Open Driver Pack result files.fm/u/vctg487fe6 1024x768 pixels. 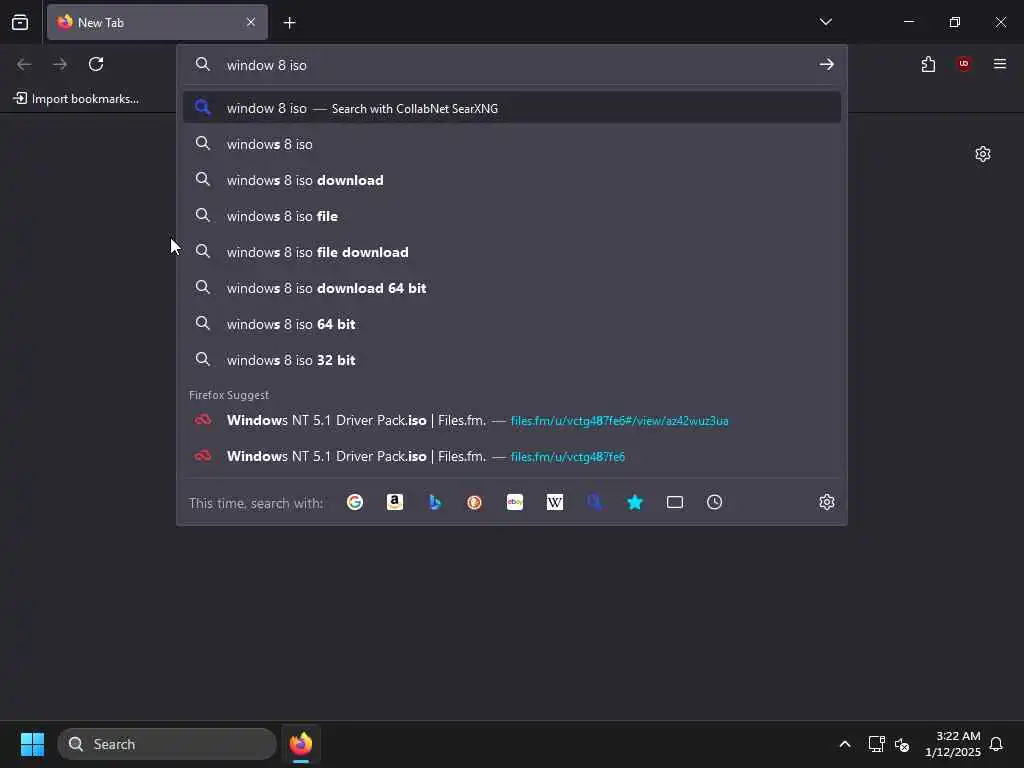(512, 456)
